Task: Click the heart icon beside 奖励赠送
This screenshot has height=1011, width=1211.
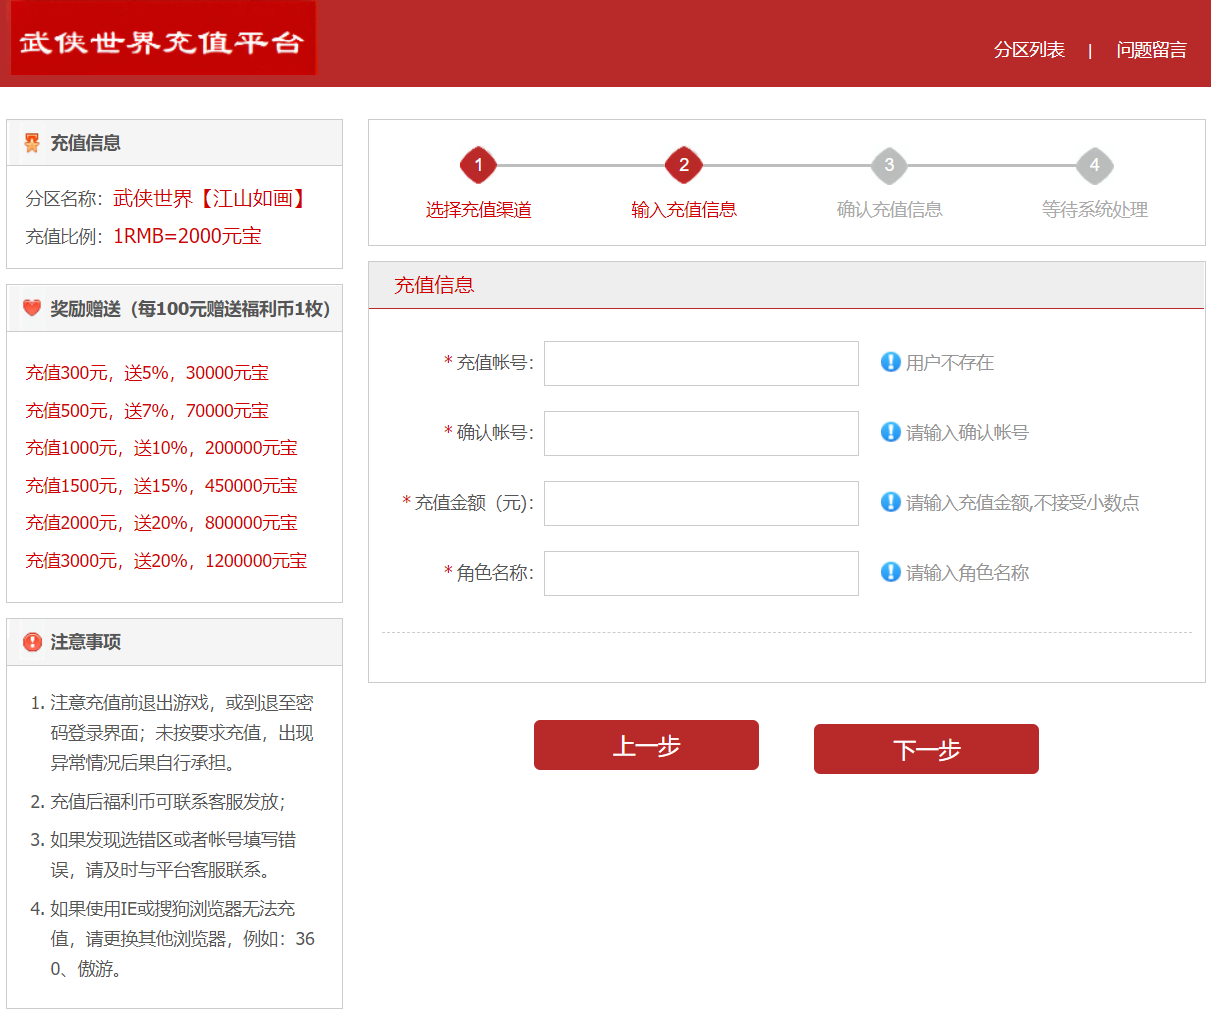Action: [x=32, y=308]
